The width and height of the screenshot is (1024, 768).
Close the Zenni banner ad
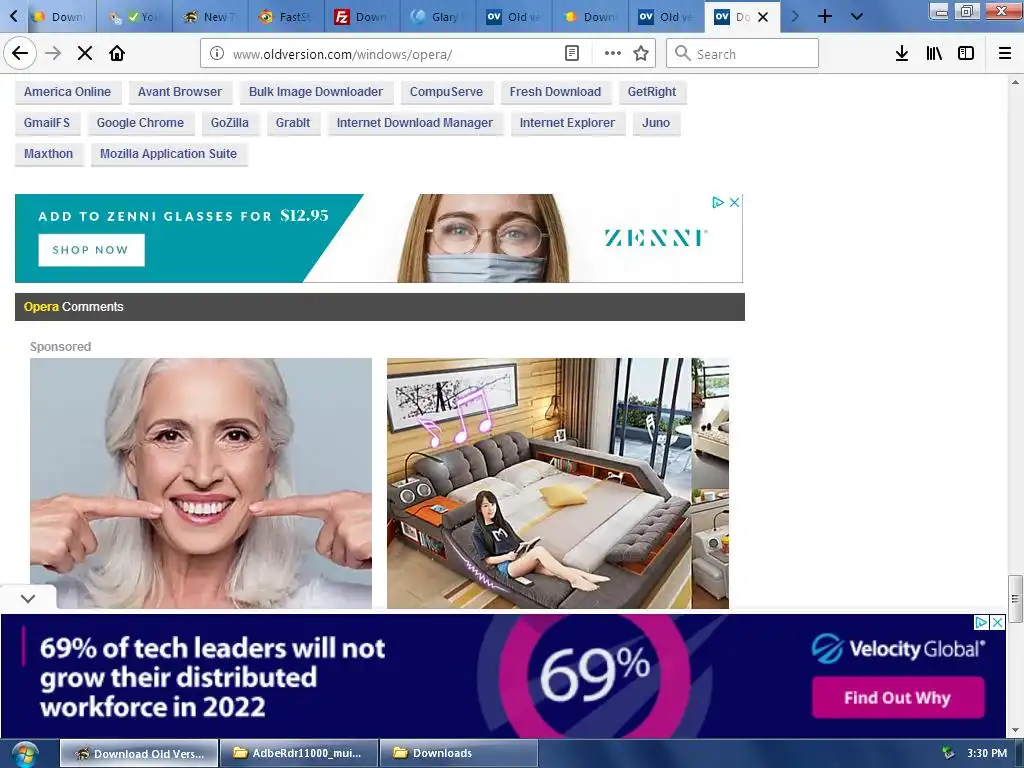tap(734, 202)
